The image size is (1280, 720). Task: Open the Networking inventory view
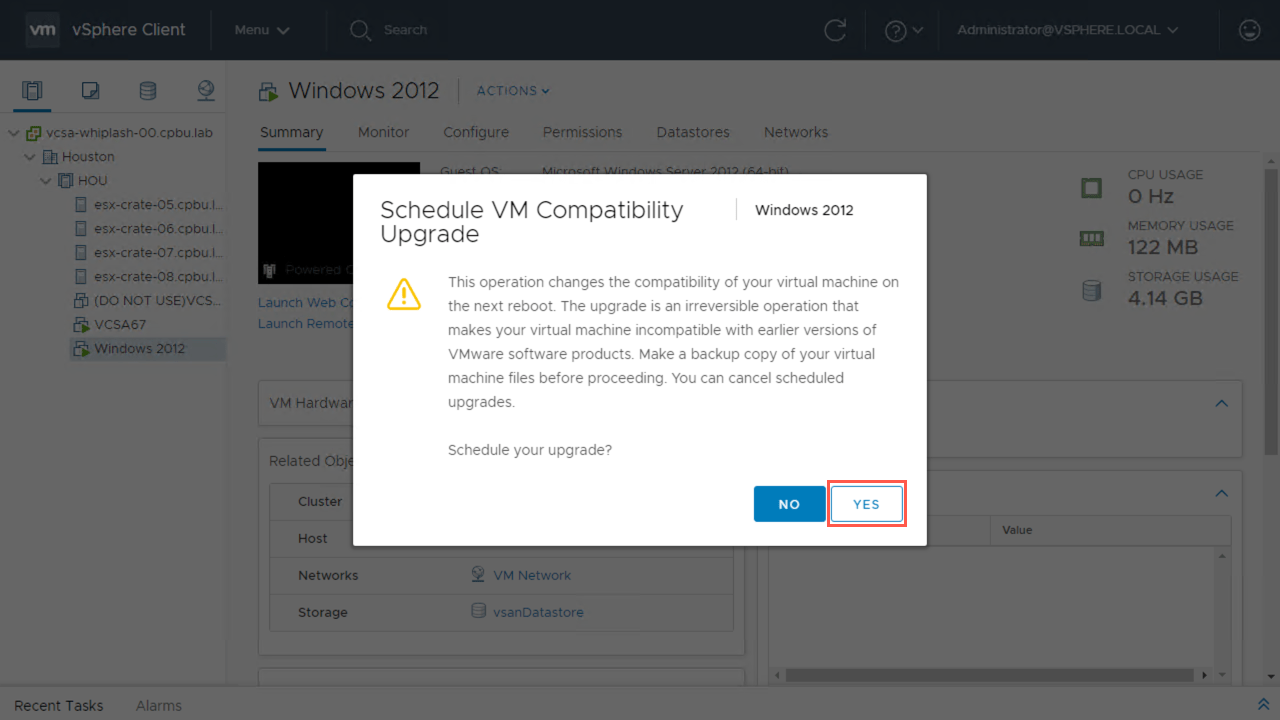tap(206, 91)
